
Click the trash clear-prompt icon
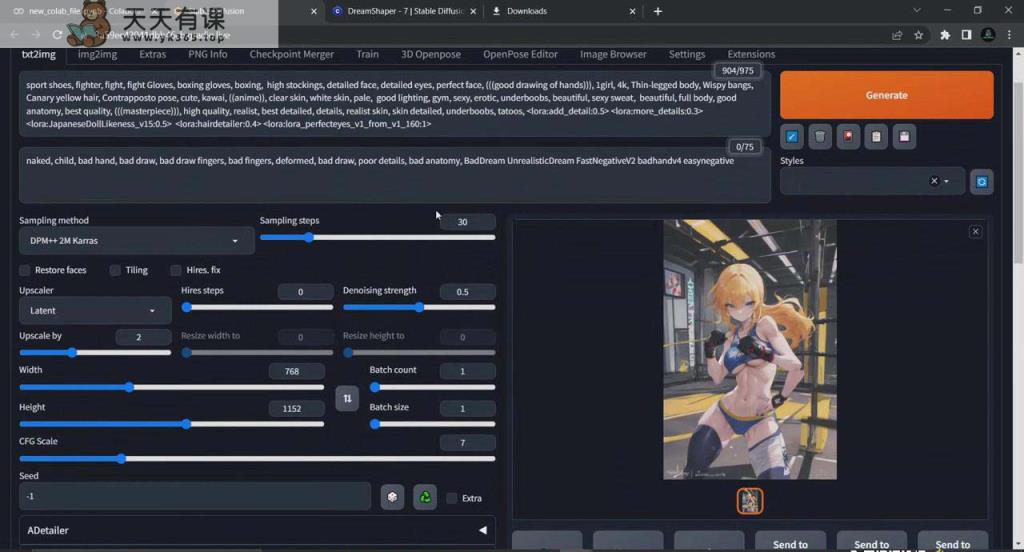coord(820,137)
